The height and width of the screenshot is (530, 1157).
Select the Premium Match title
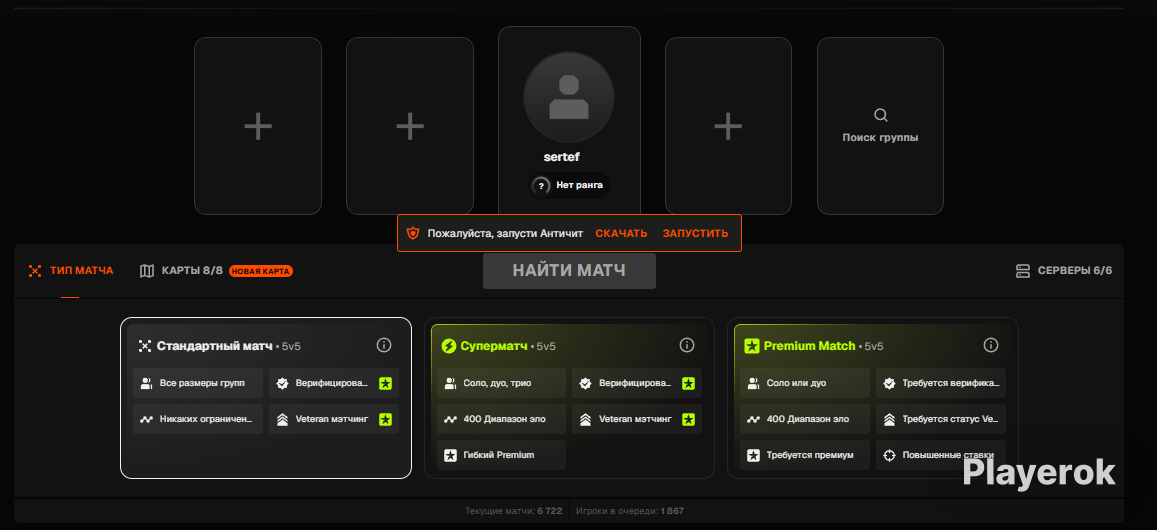click(x=809, y=345)
